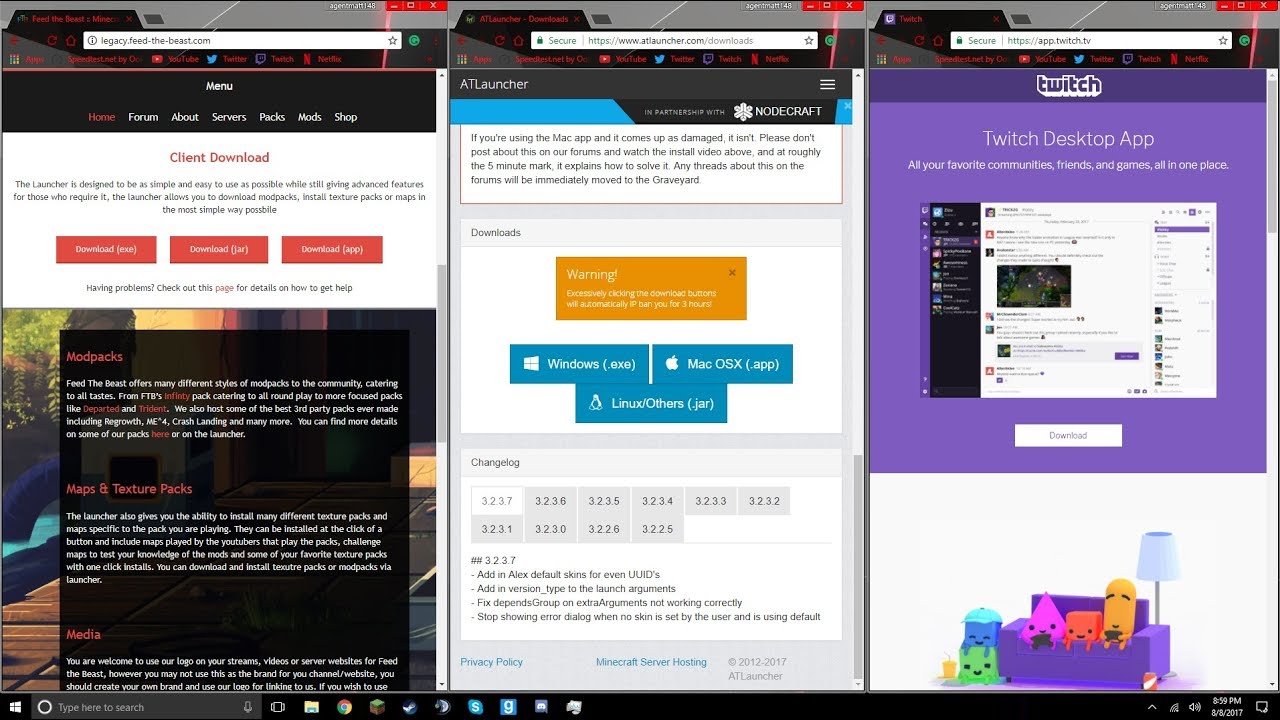
Task: Bookmark legacy.feed-the-beast.com with the star icon
Action: coord(393,40)
